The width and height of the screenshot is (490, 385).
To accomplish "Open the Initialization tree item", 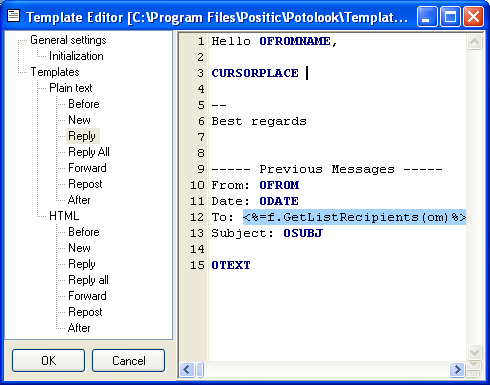I will pos(76,56).
